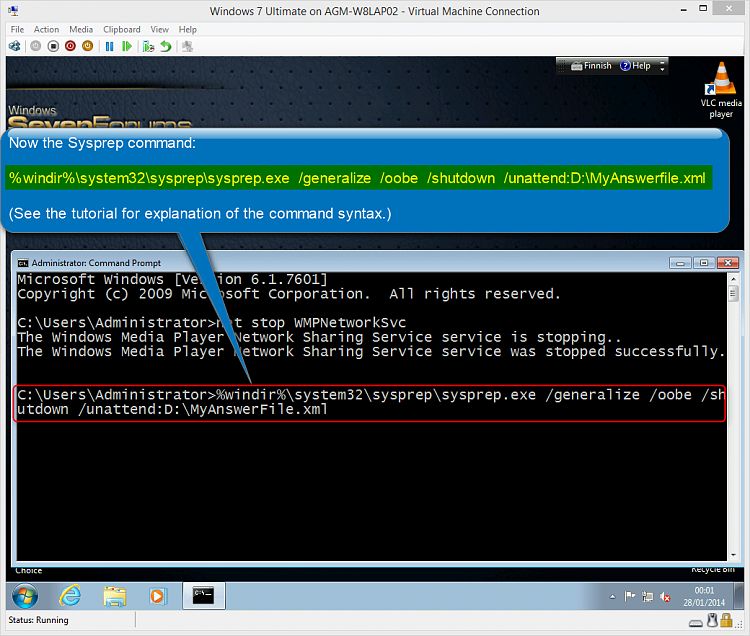Screen dimensions: 750x636
Task: Launch Windows Media Player from the taskbar
Action: click(158, 596)
